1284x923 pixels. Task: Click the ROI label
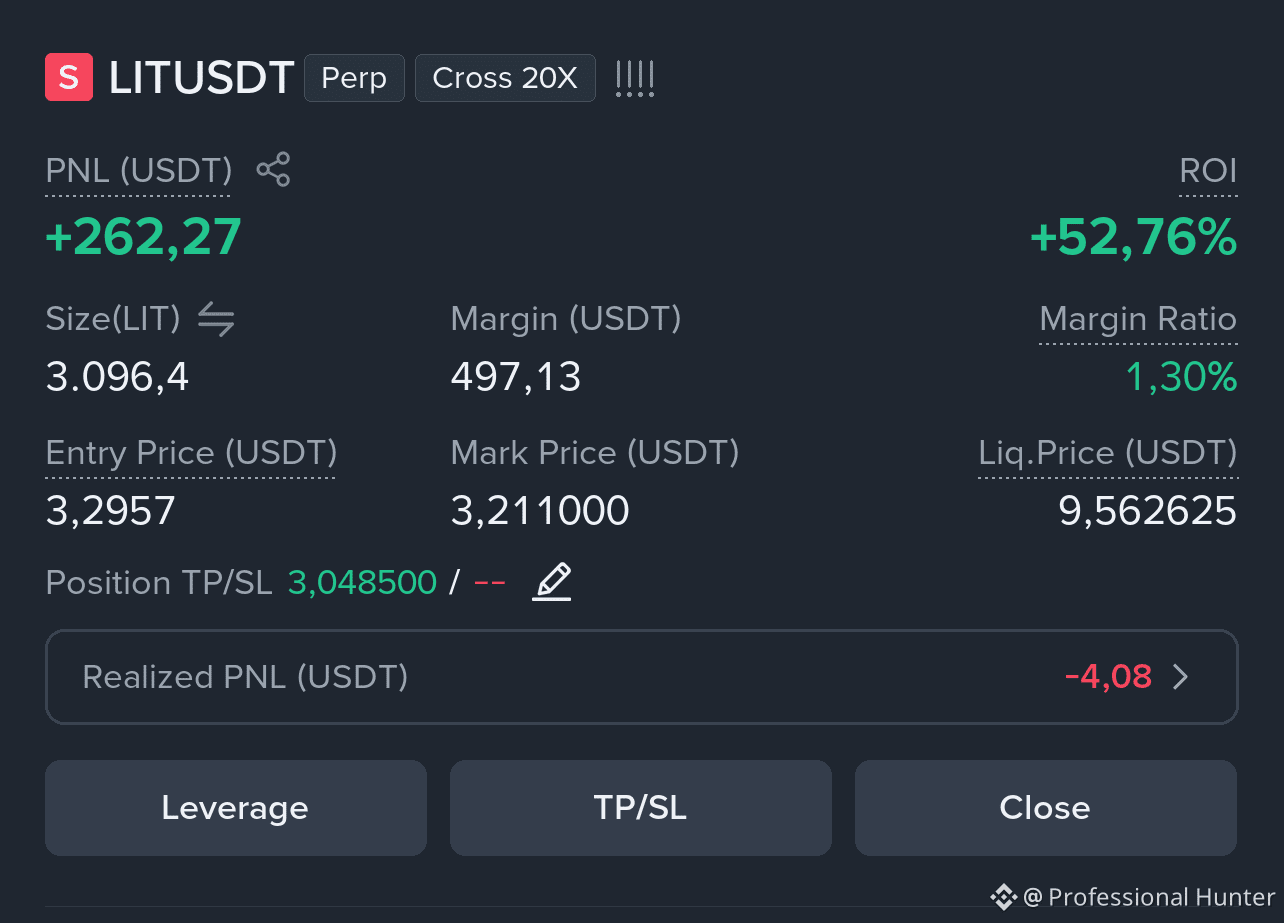point(1208,171)
